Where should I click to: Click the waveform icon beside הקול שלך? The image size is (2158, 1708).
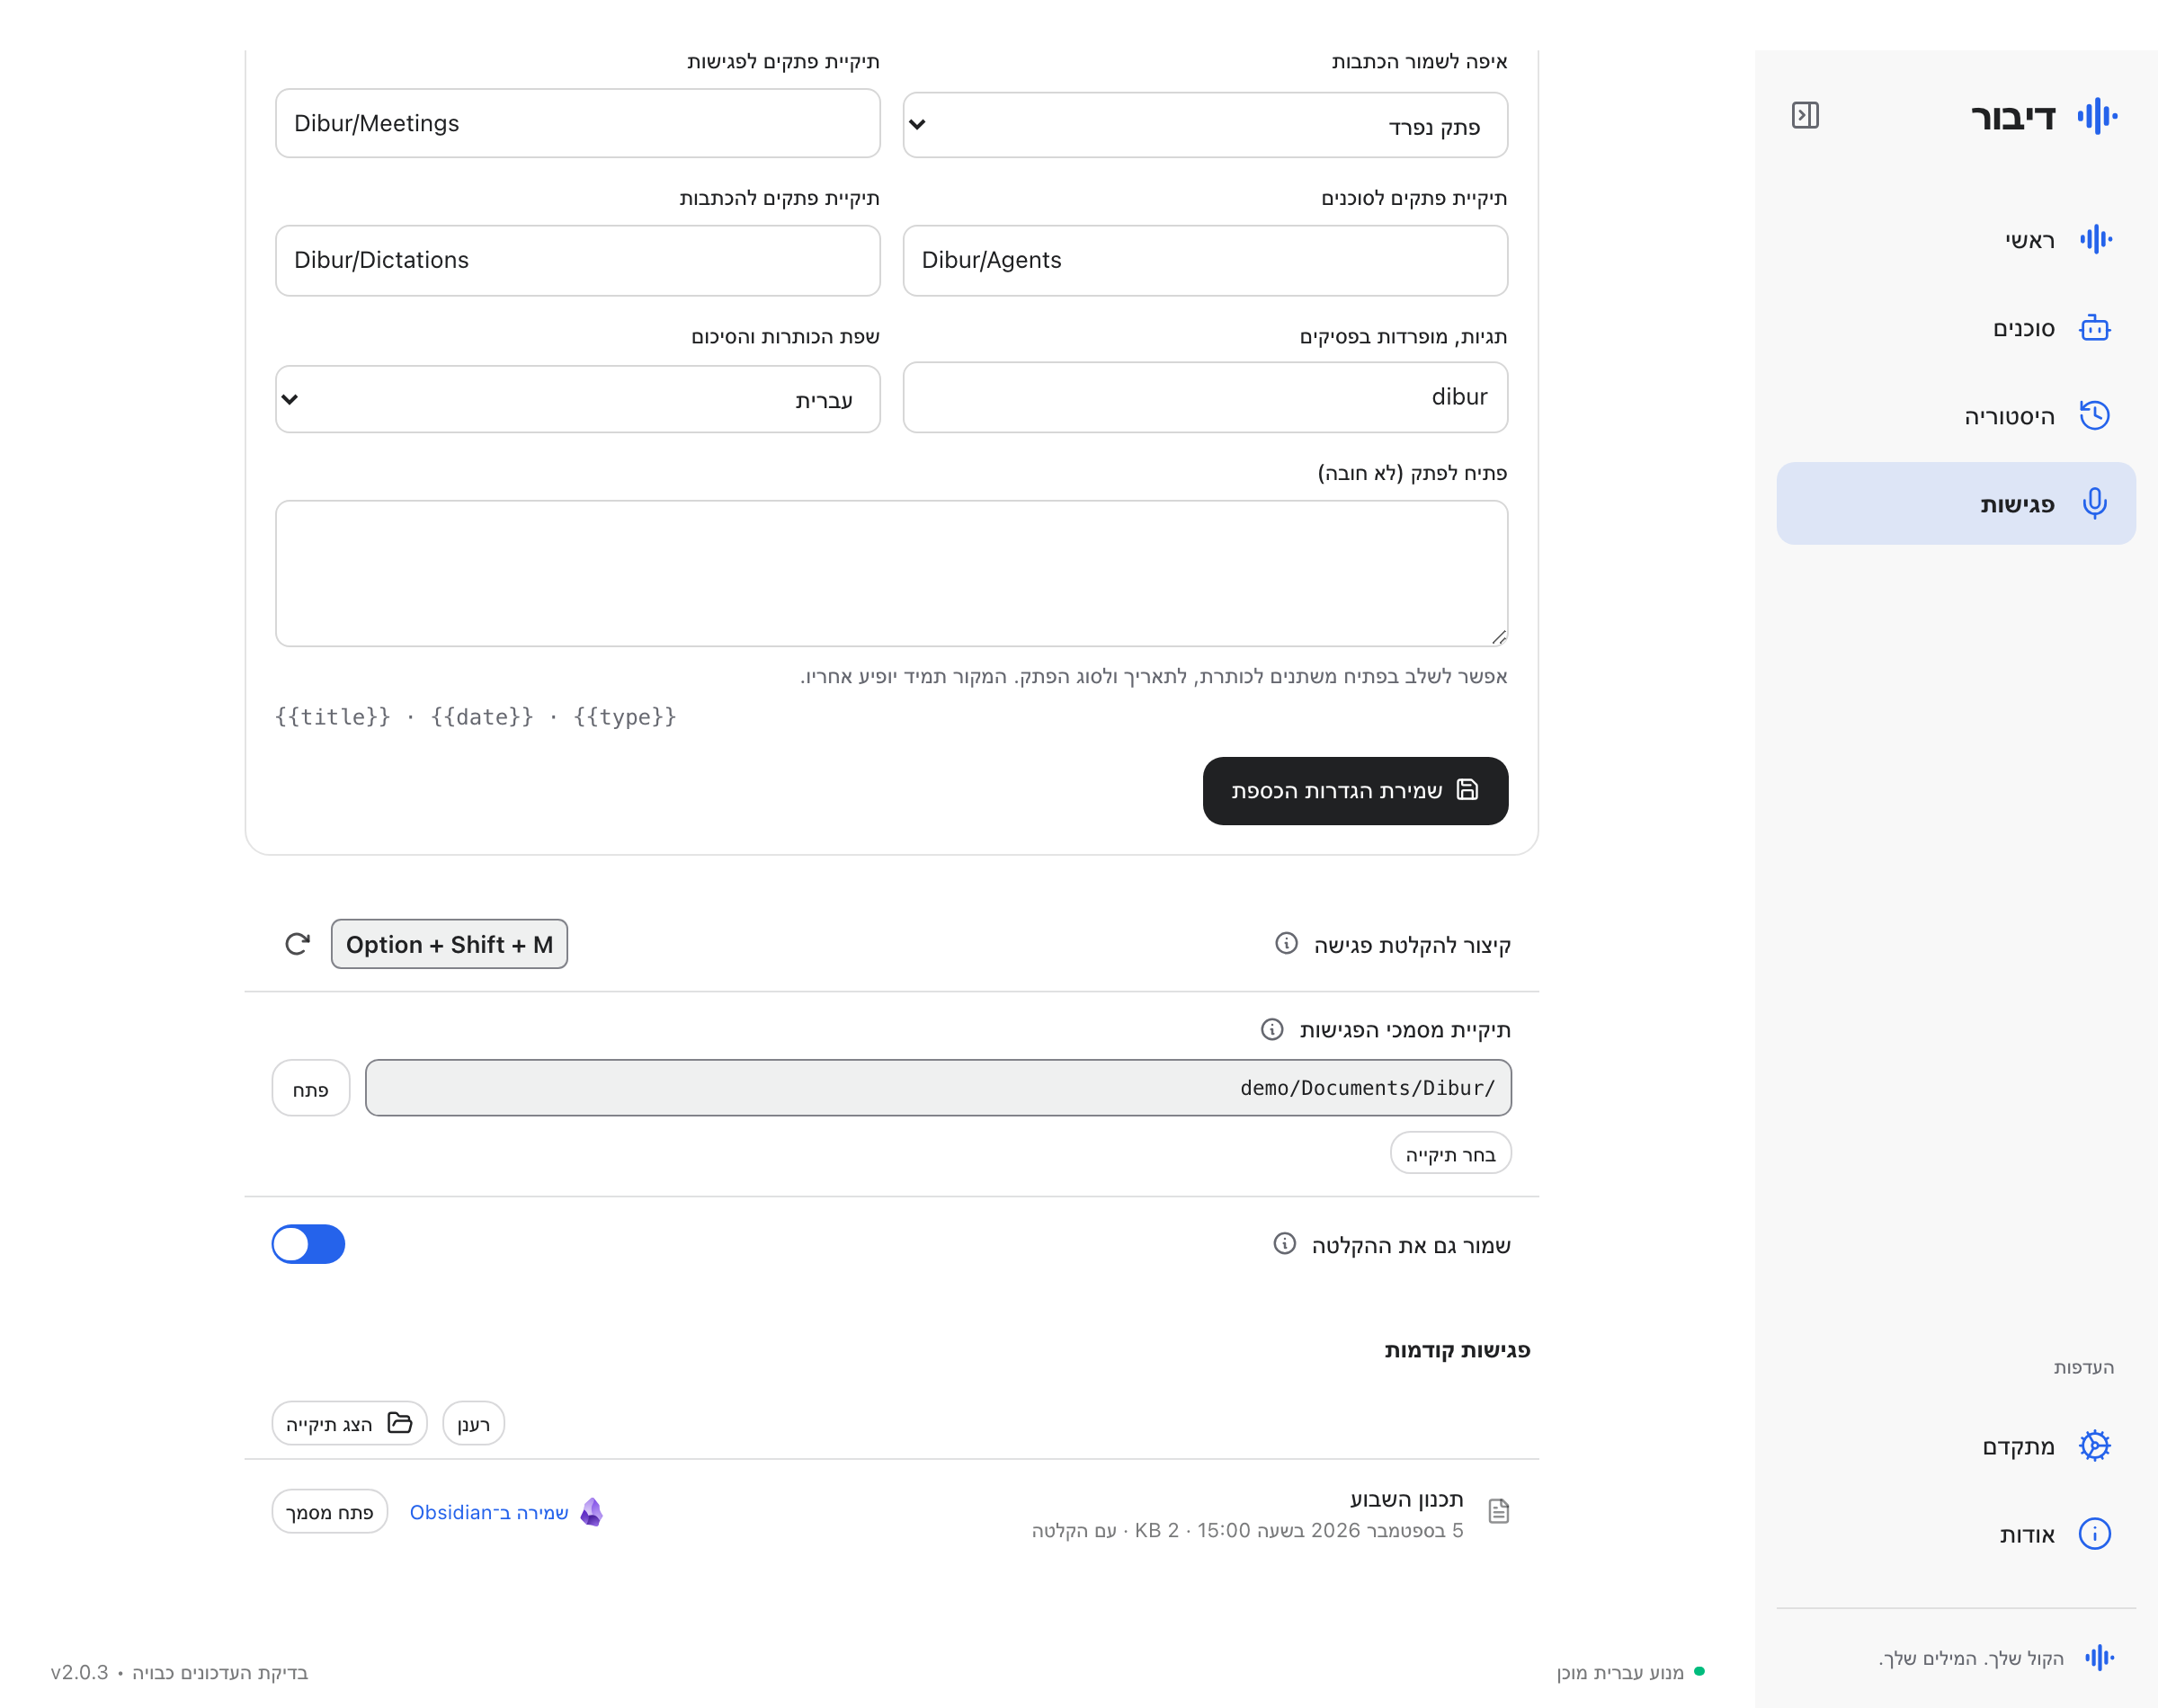pos(2099,1658)
